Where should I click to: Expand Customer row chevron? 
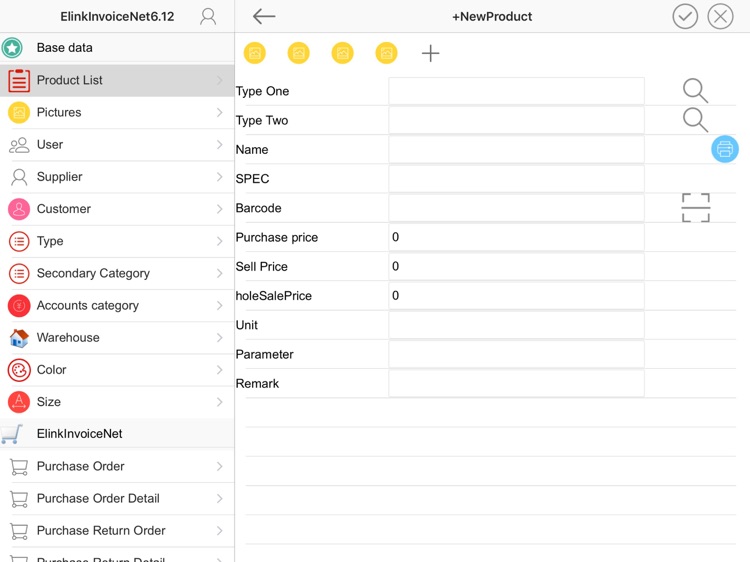(220, 209)
